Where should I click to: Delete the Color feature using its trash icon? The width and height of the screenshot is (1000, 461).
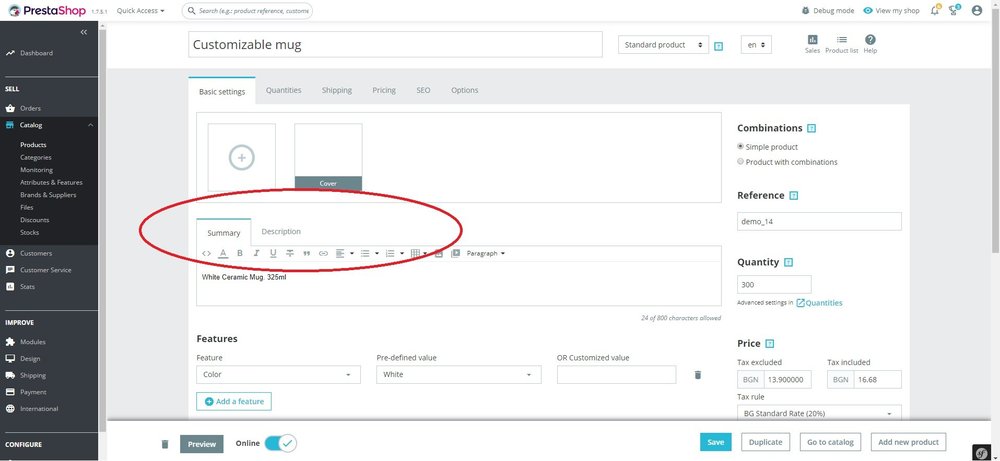pos(698,375)
